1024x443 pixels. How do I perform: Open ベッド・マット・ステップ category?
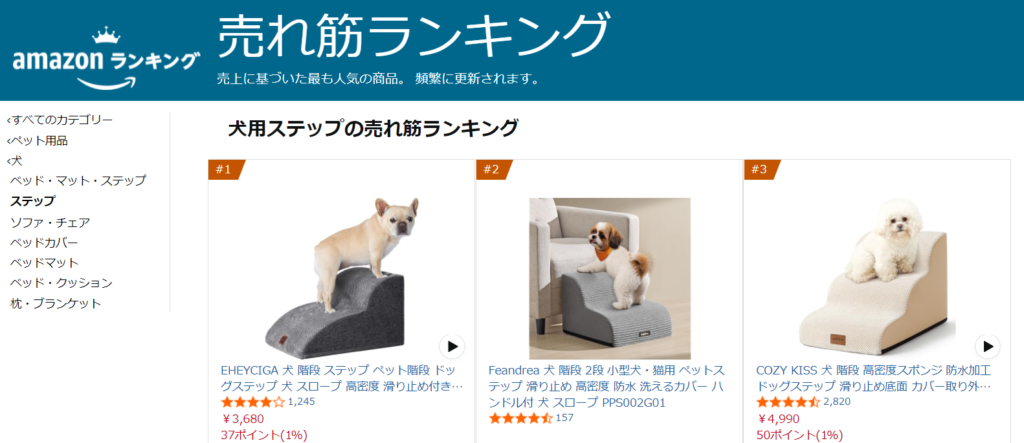(x=78, y=181)
